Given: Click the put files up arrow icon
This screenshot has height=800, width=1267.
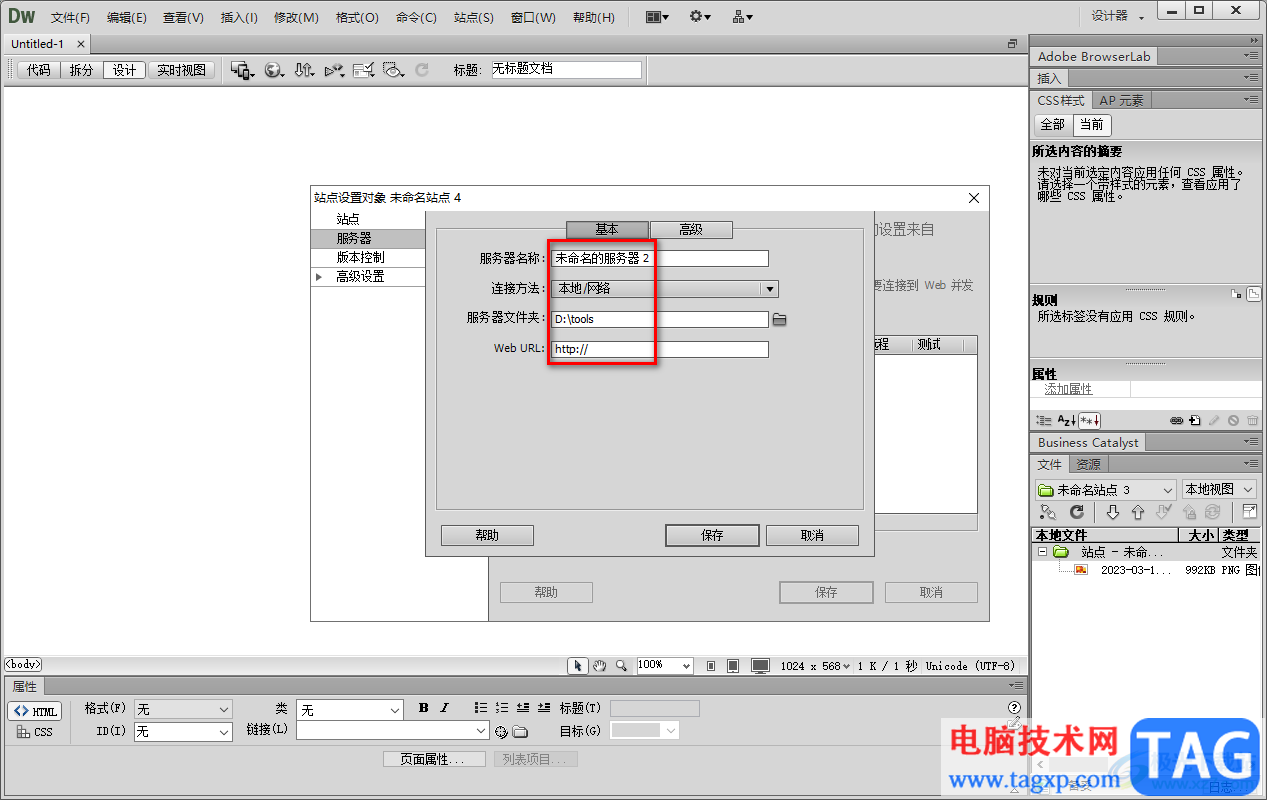Looking at the screenshot, I should point(1137,512).
